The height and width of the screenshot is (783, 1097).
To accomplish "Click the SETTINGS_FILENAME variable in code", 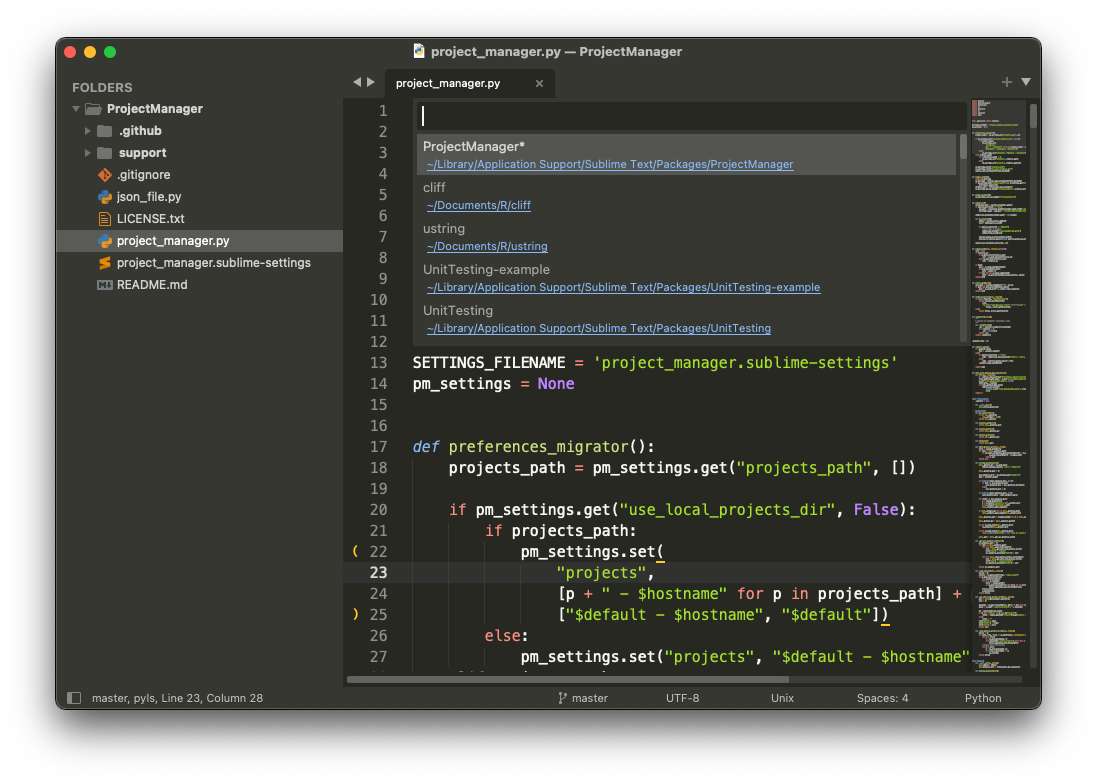I will [489, 362].
